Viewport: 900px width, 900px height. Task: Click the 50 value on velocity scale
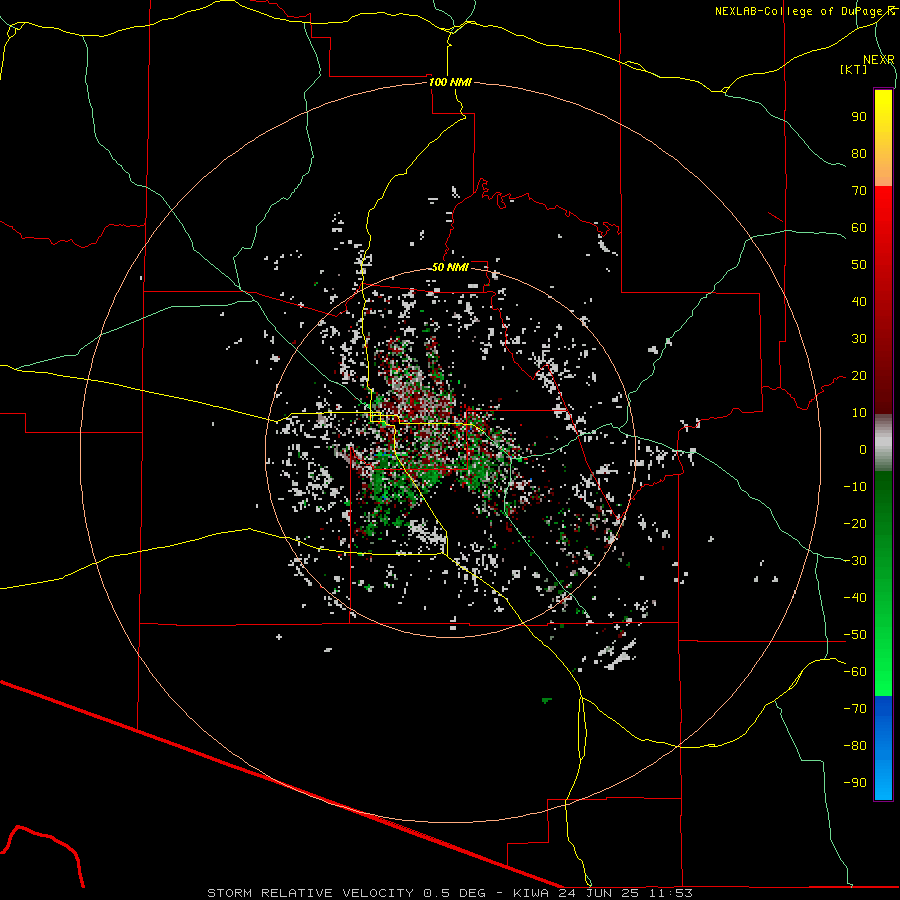click(859, 265)
